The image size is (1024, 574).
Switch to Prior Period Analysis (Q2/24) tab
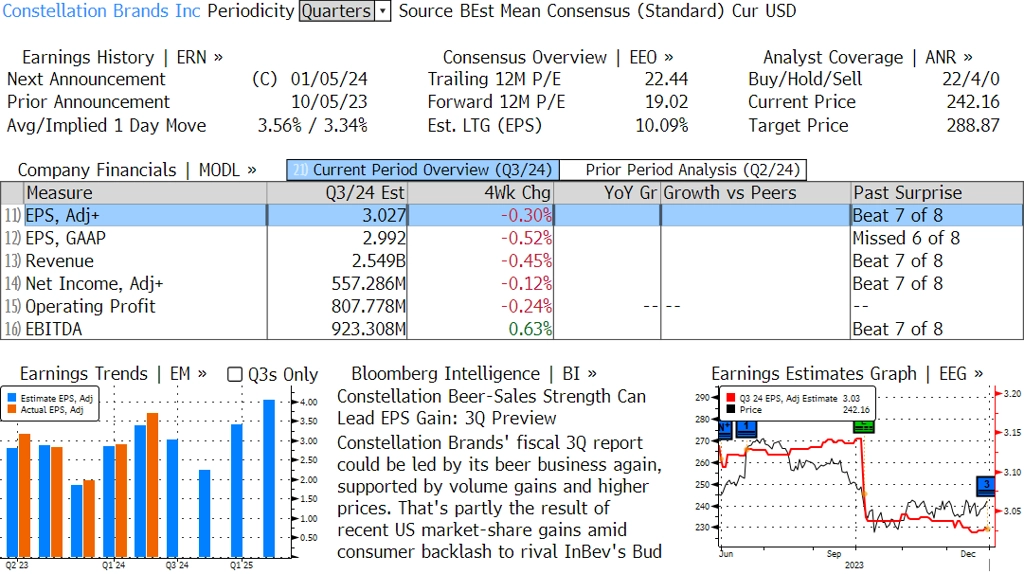[x=683, y=170]
